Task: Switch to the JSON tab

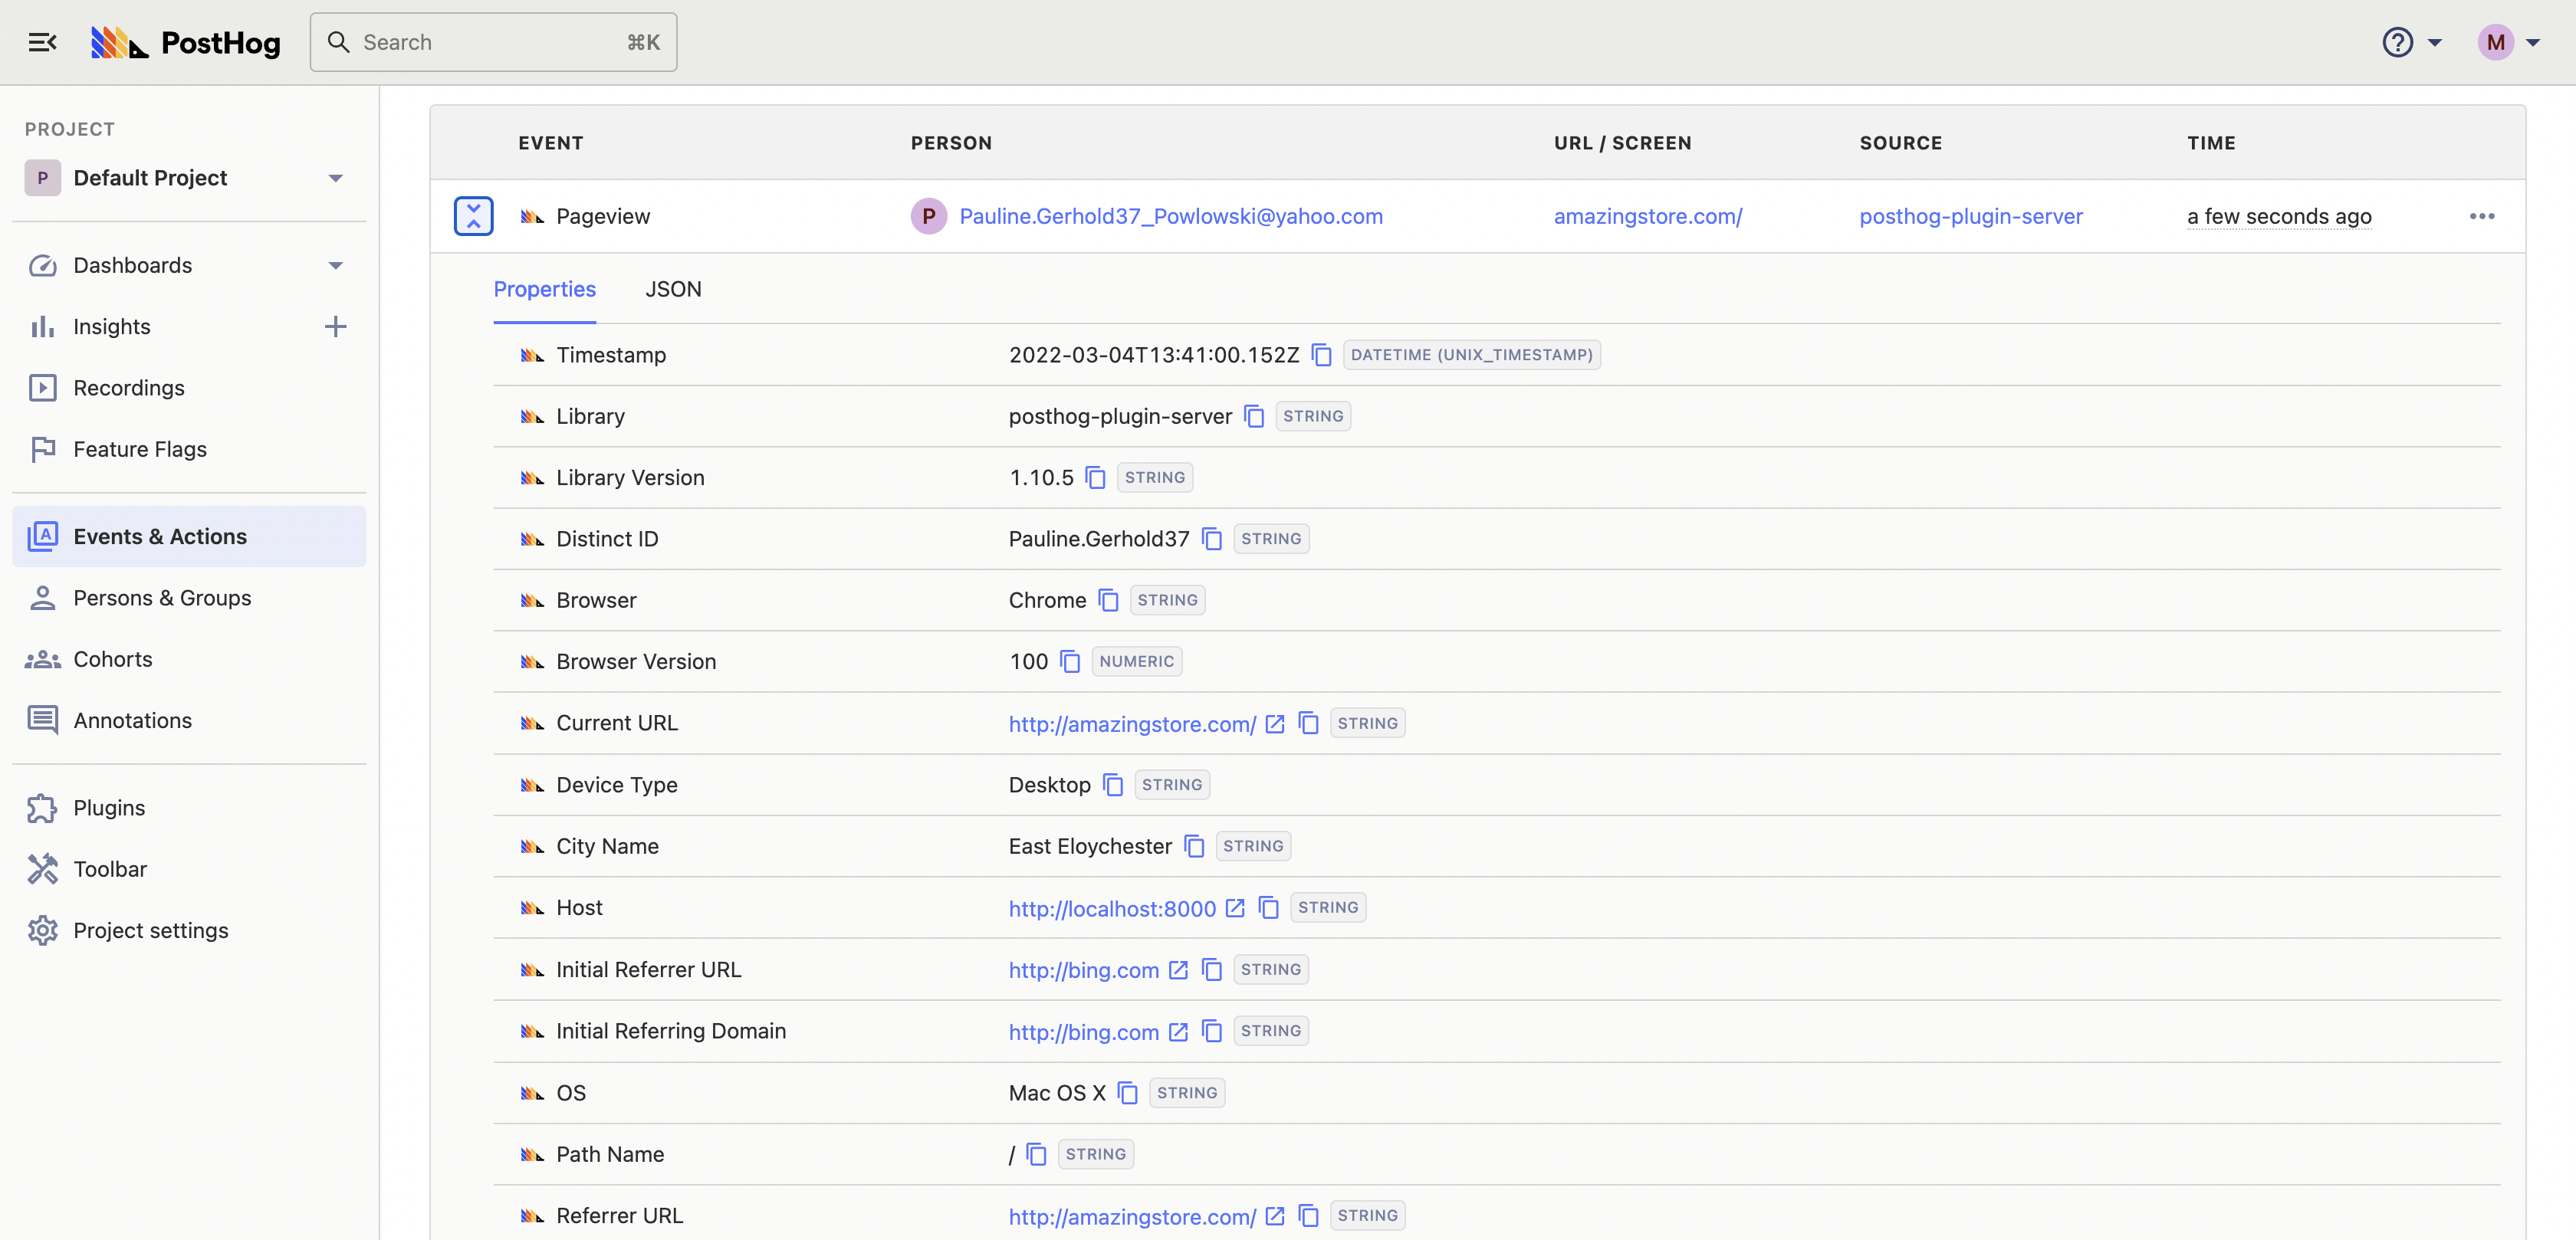Action: tap(673, 289)
